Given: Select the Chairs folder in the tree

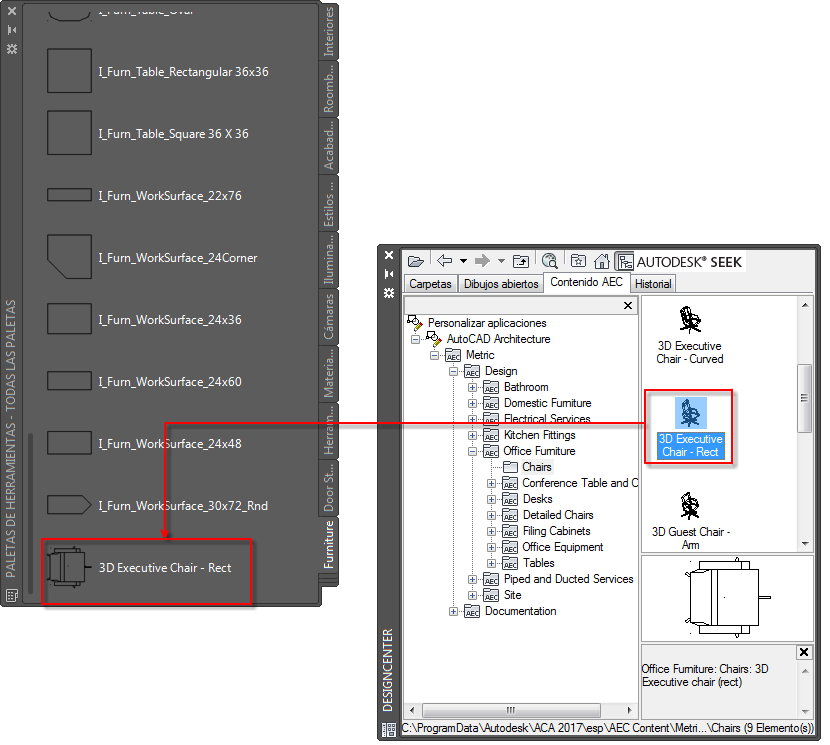Looking at the screenshot, I should pyautogui.click(x=537, y=467).
